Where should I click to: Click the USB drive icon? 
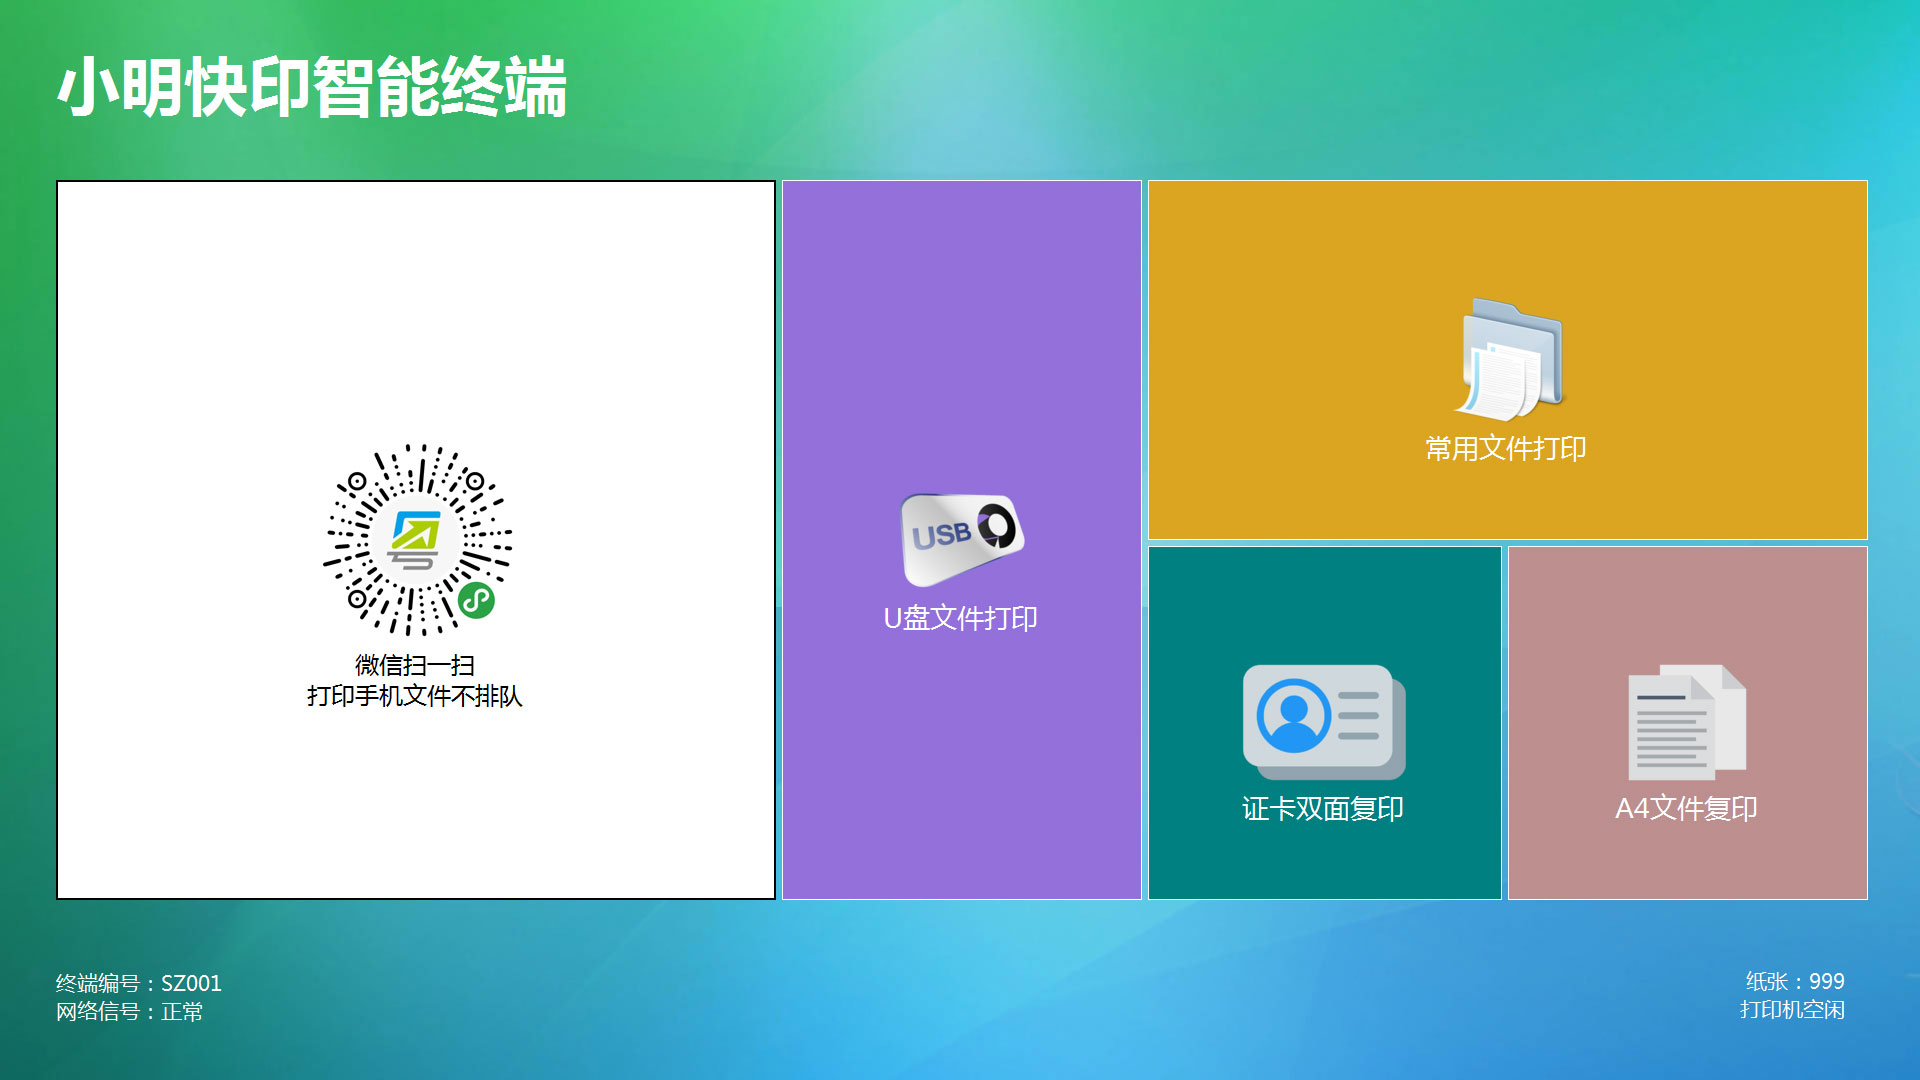[x=962, y=539]
